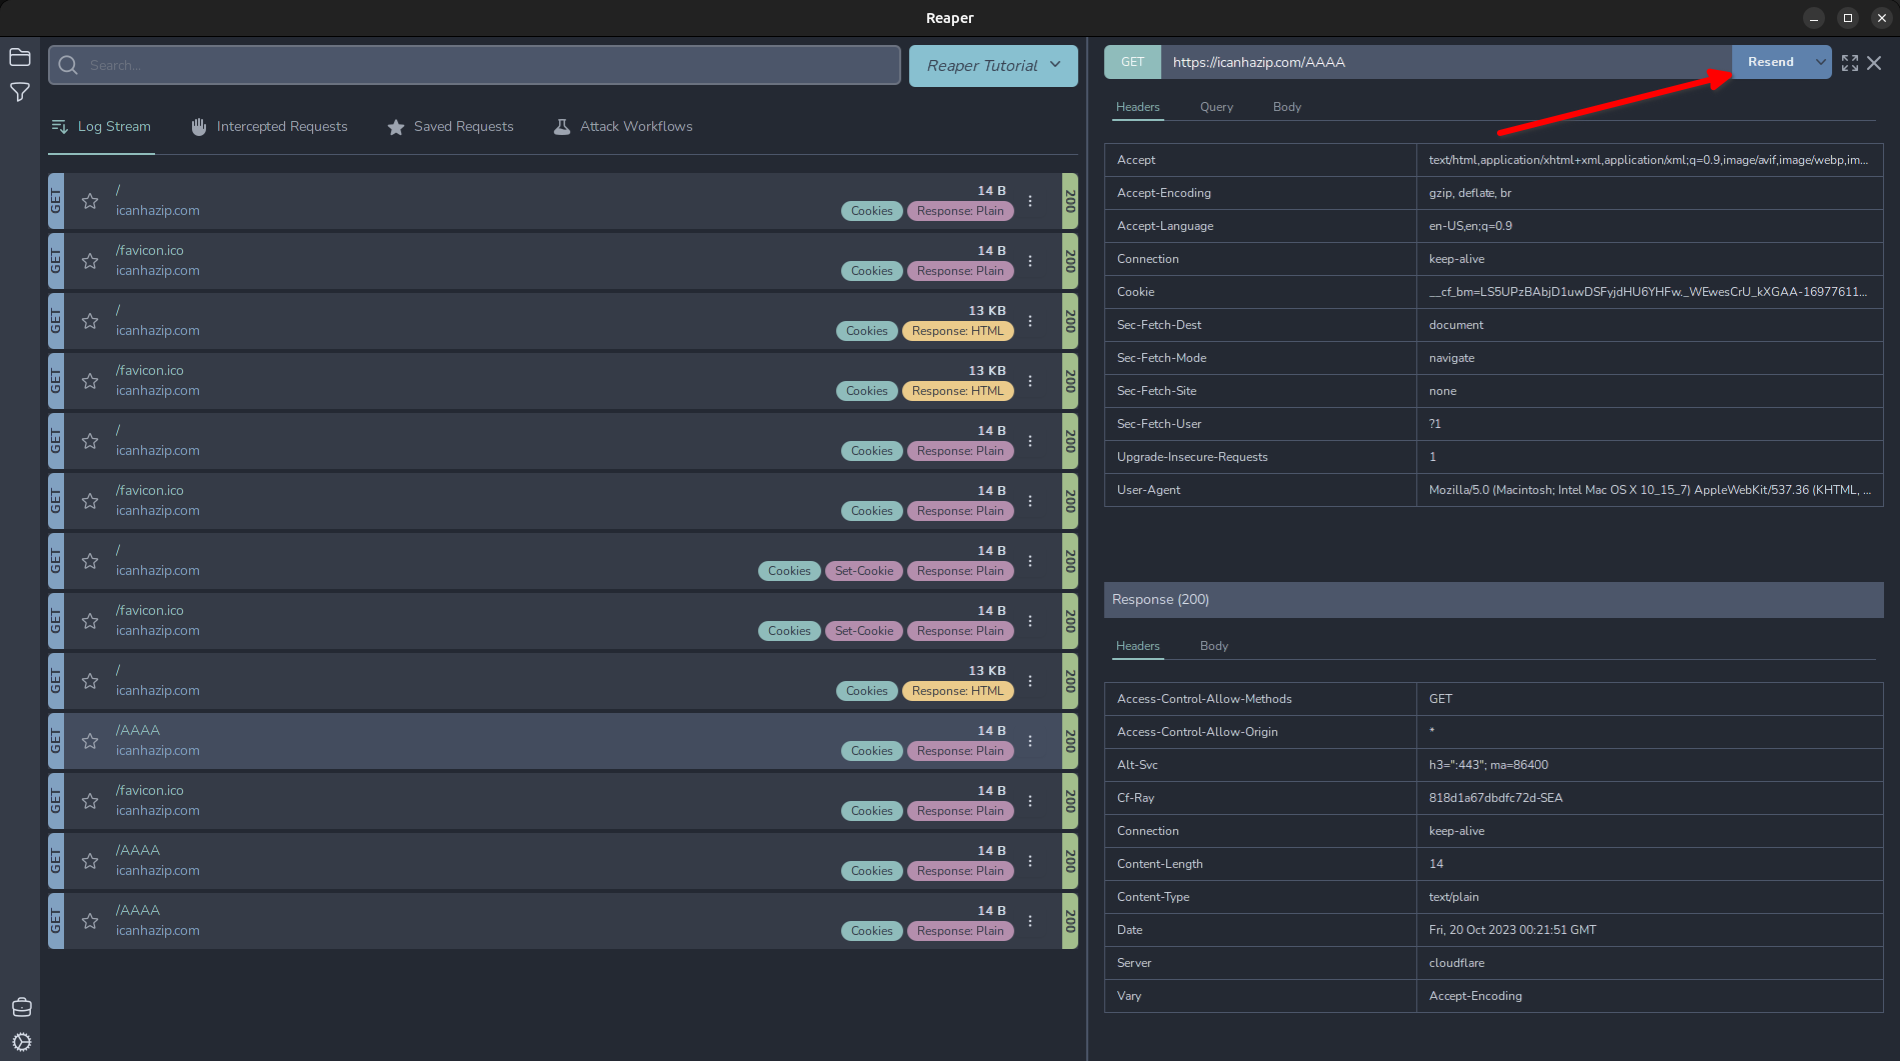Star the 13 KB /favicon.ico request

(90, 381)
